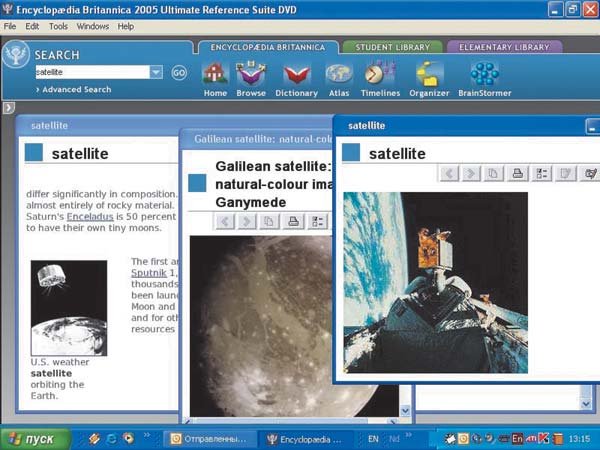Open the File menu
Viewport: 600px width, 450px height.
pyautogui.click(x=10, y=26)
